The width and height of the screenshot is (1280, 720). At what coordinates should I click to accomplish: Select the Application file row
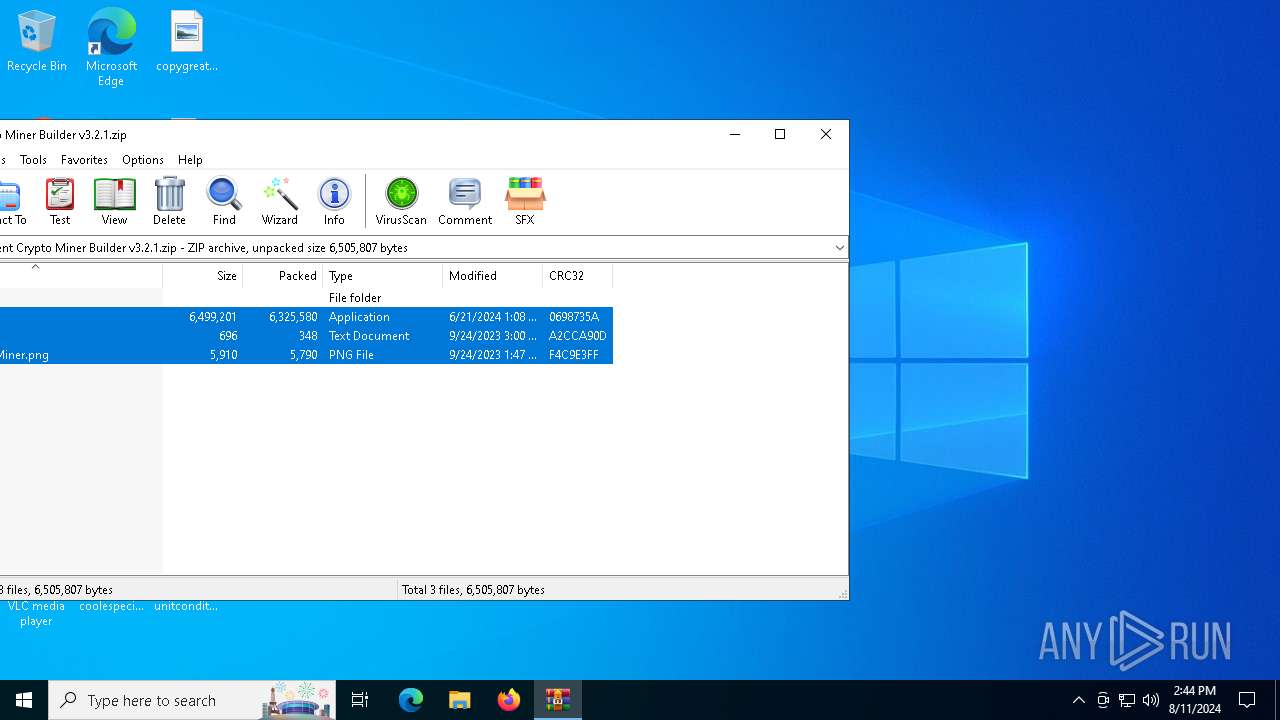pyautogui.click(x=306, y=317)
